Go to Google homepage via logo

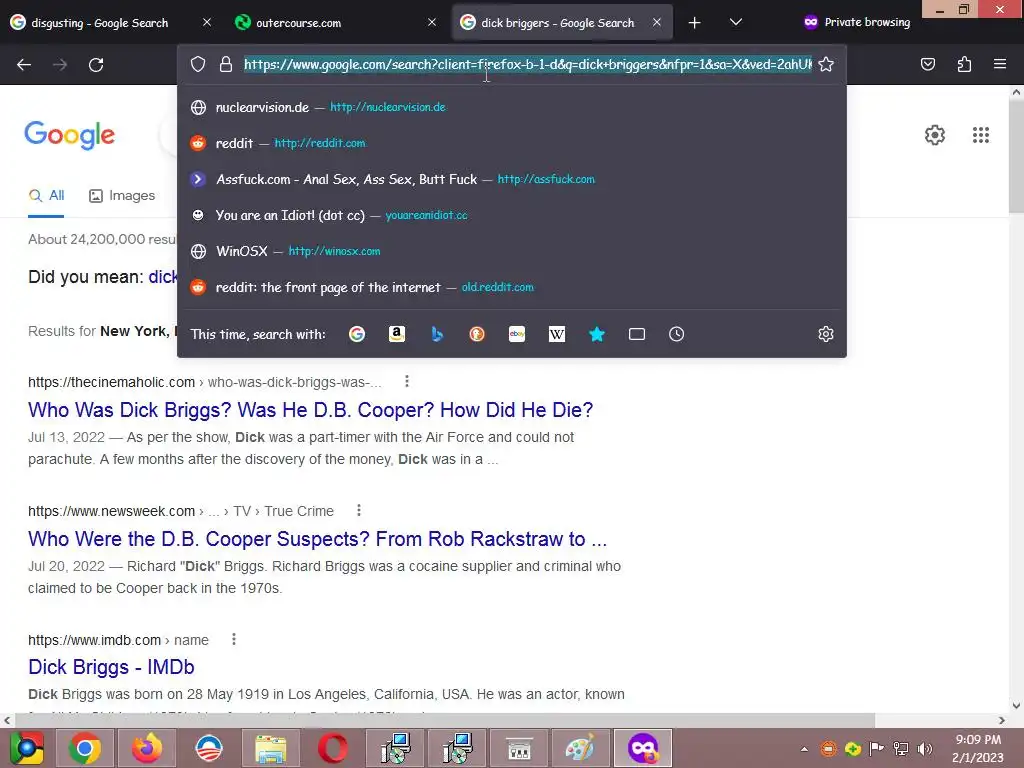[x=70, y=135]
